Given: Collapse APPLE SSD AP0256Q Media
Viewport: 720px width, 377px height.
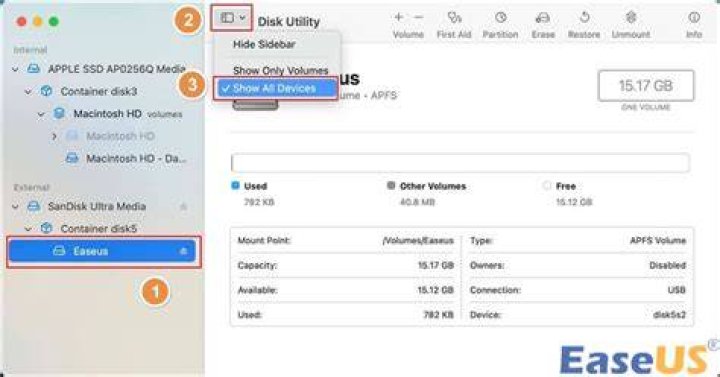Looking at the screenshot, I should pos(16,69).
